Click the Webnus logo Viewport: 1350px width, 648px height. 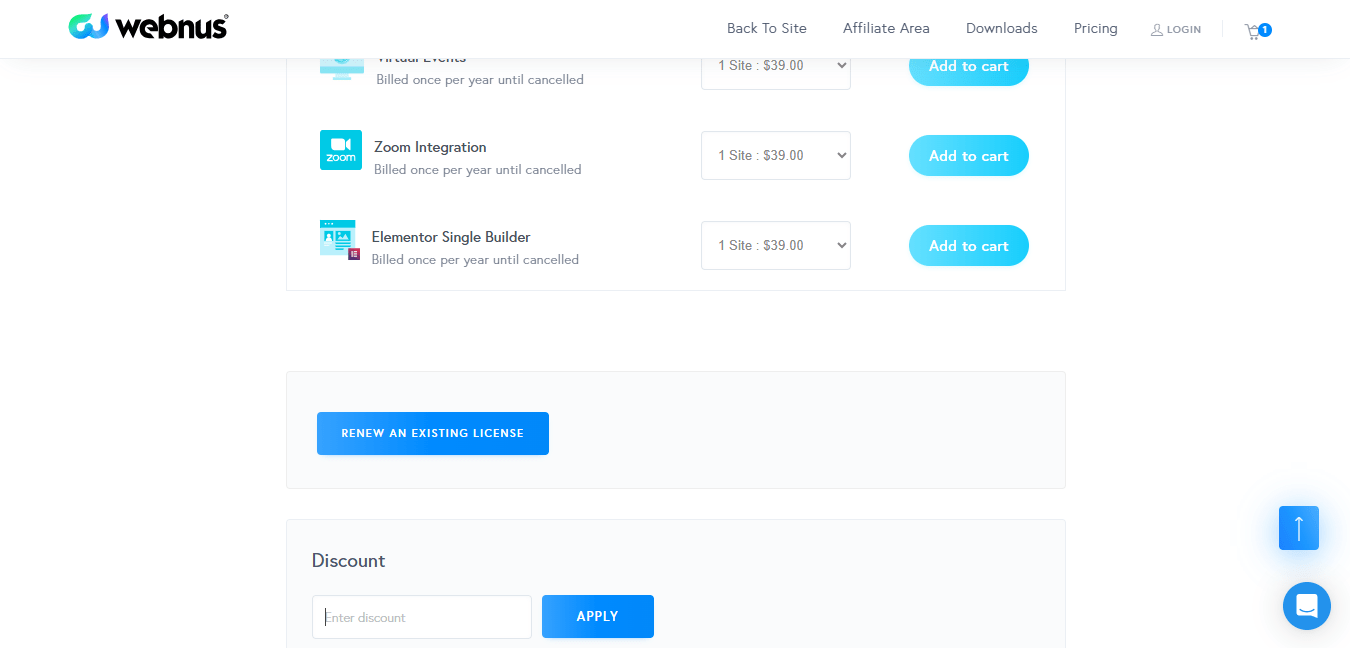pyautogui.click(x=148, y=27)
